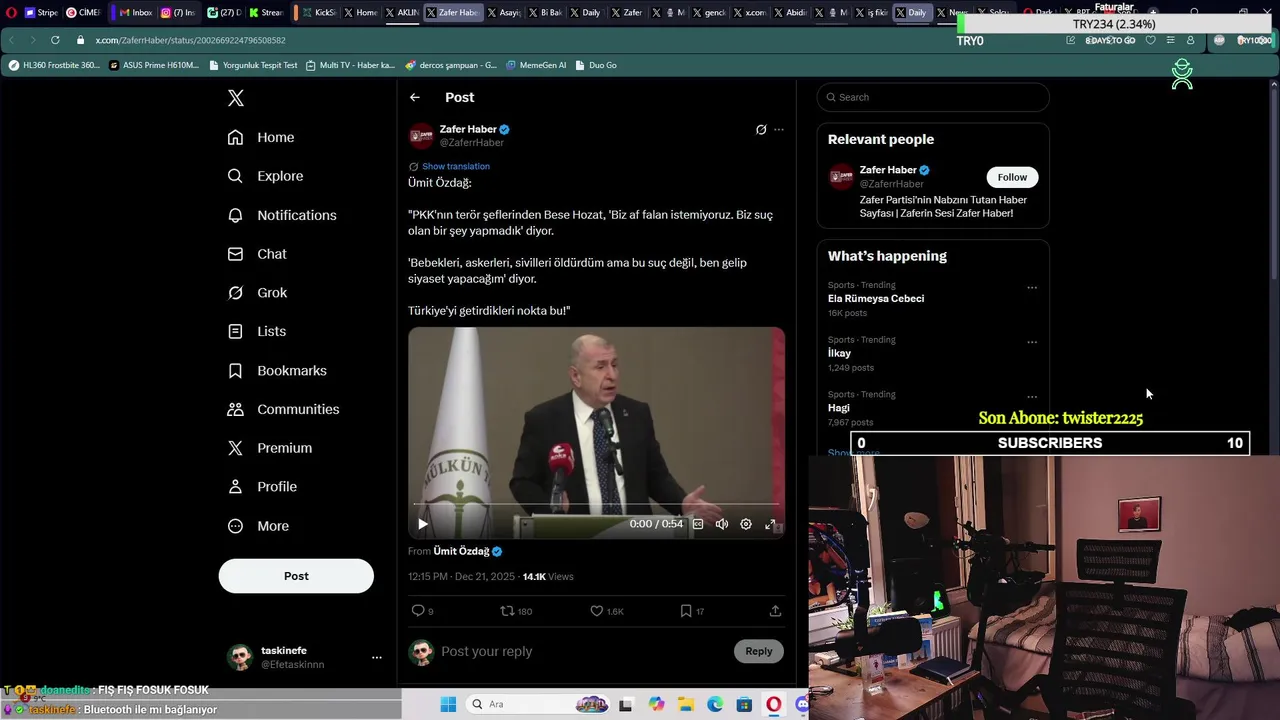This screenshot has height=720, width=1280.
Task: Click the browser back arrow
Action: [x=11, y=40]
